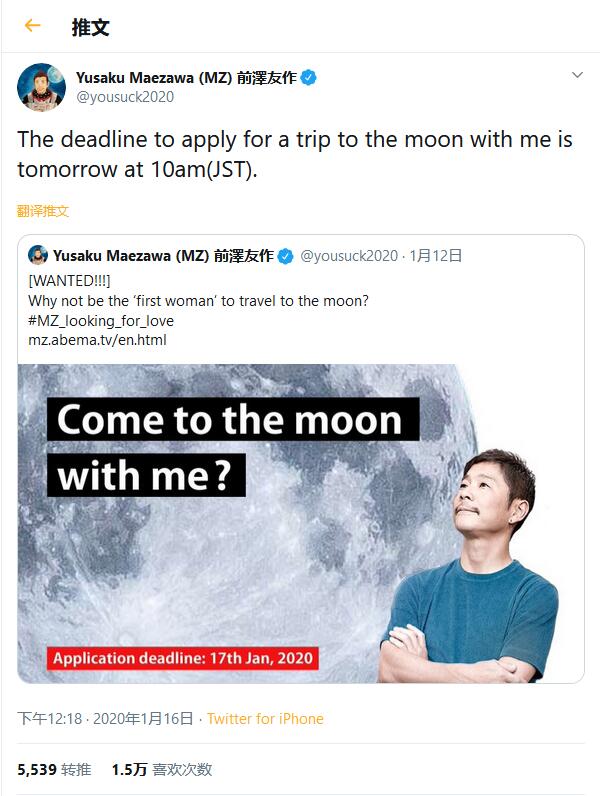Viewport: 600px width, 796px height.
Task: Click the quoted tweet's author name
Action: pyautogui.click(x=163, y=256)
